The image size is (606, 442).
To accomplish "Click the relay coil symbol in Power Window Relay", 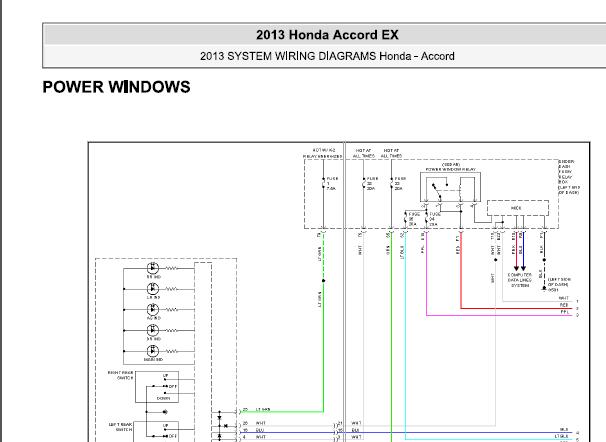I will pos(461,189).
